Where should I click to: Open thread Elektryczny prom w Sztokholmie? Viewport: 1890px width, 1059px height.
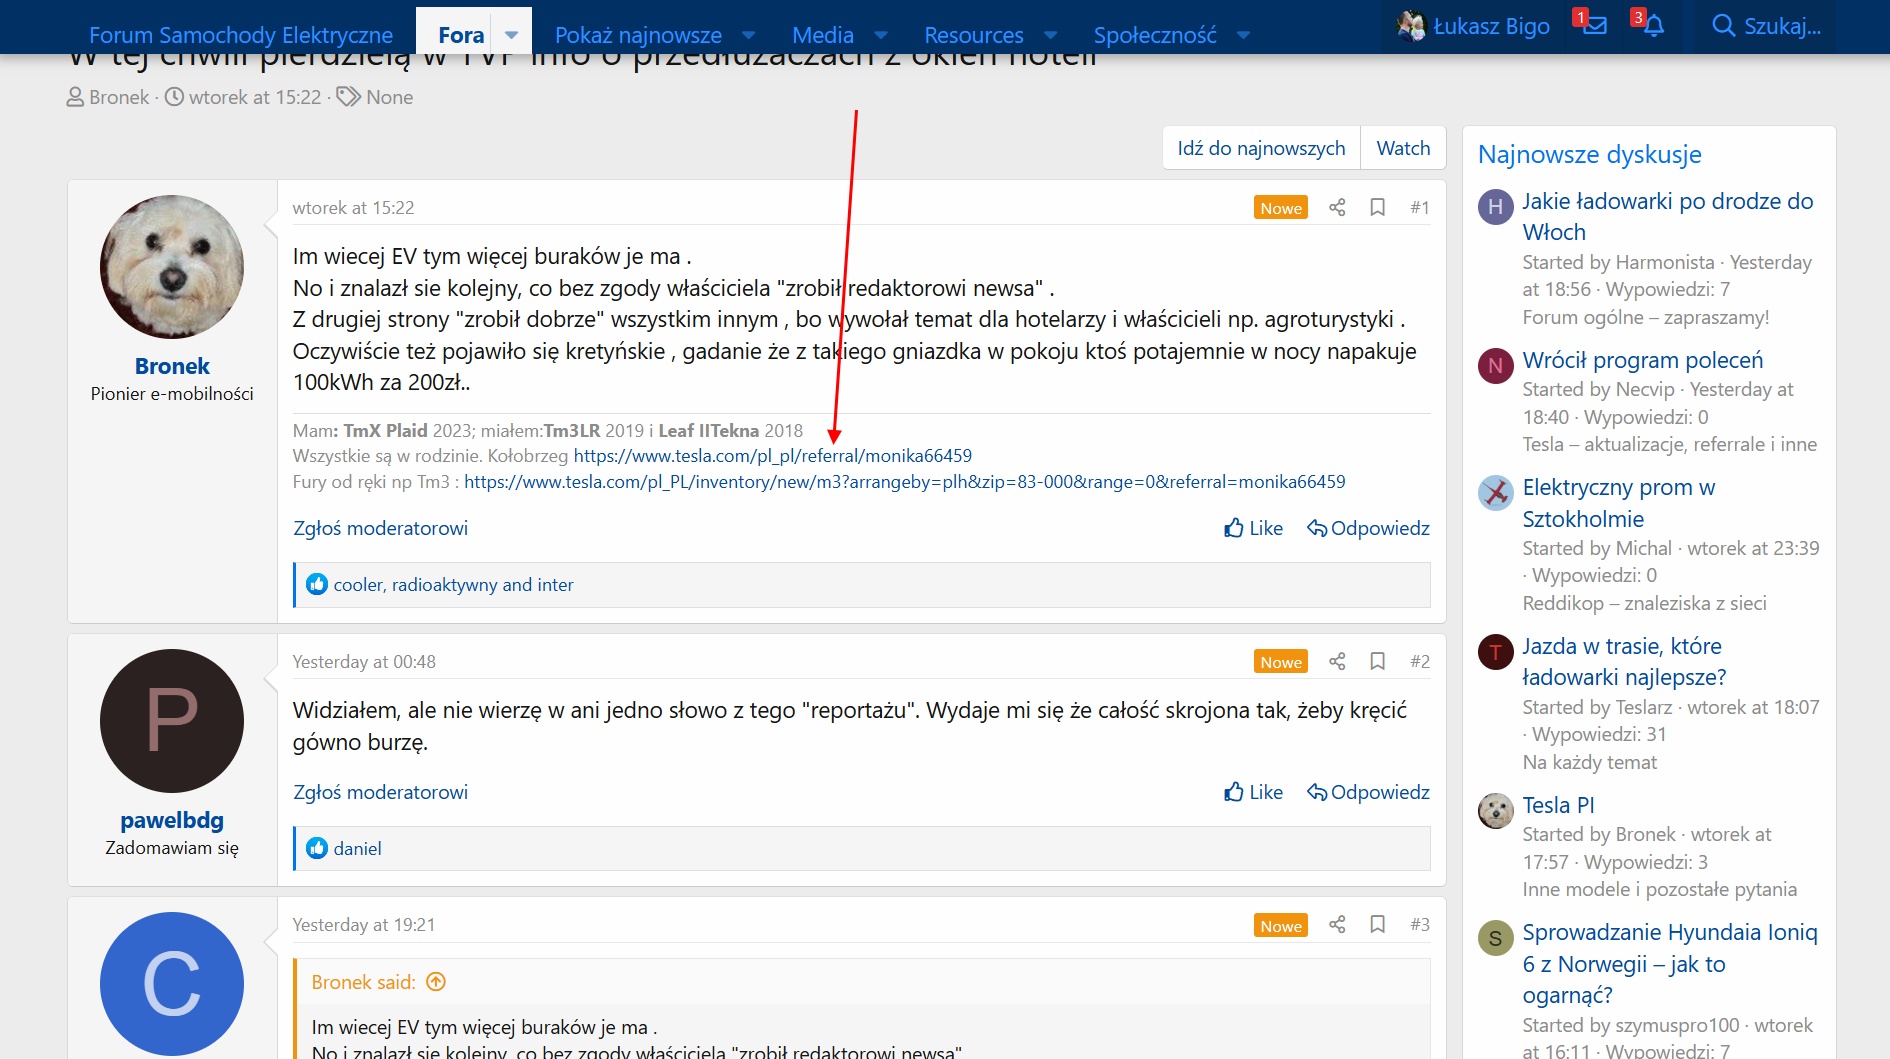[x=1618, y=503]
